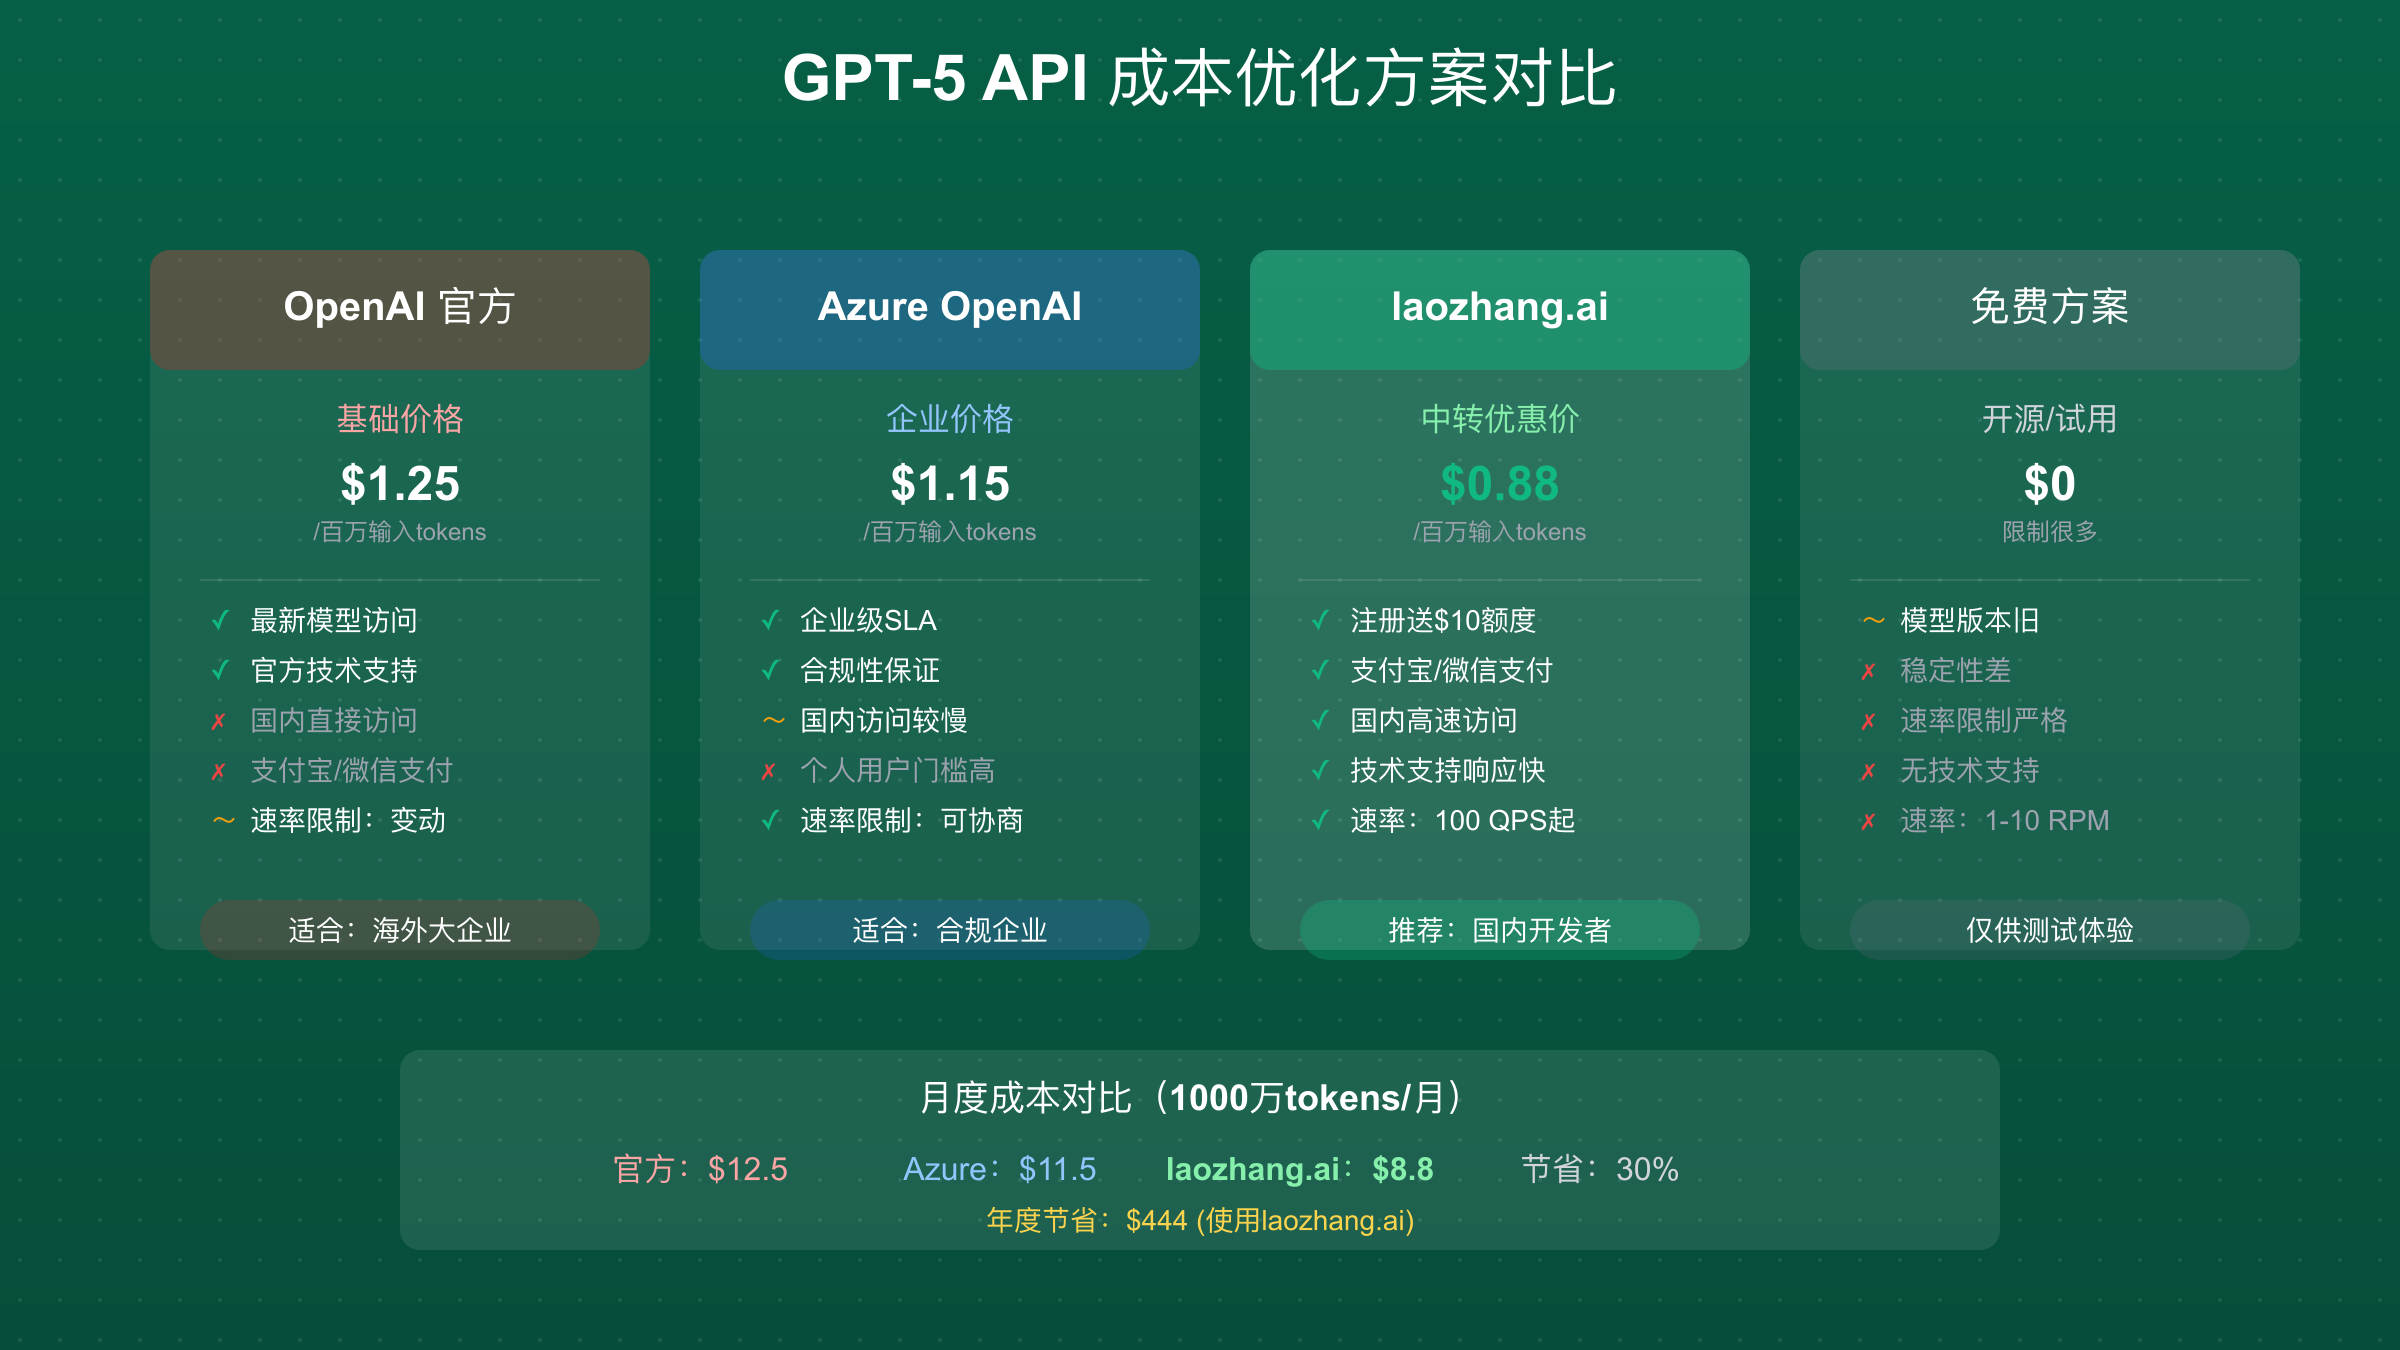2400x1350 pixels.
Task: Click the 节省：30% figure
Action: (1600, 1169)
